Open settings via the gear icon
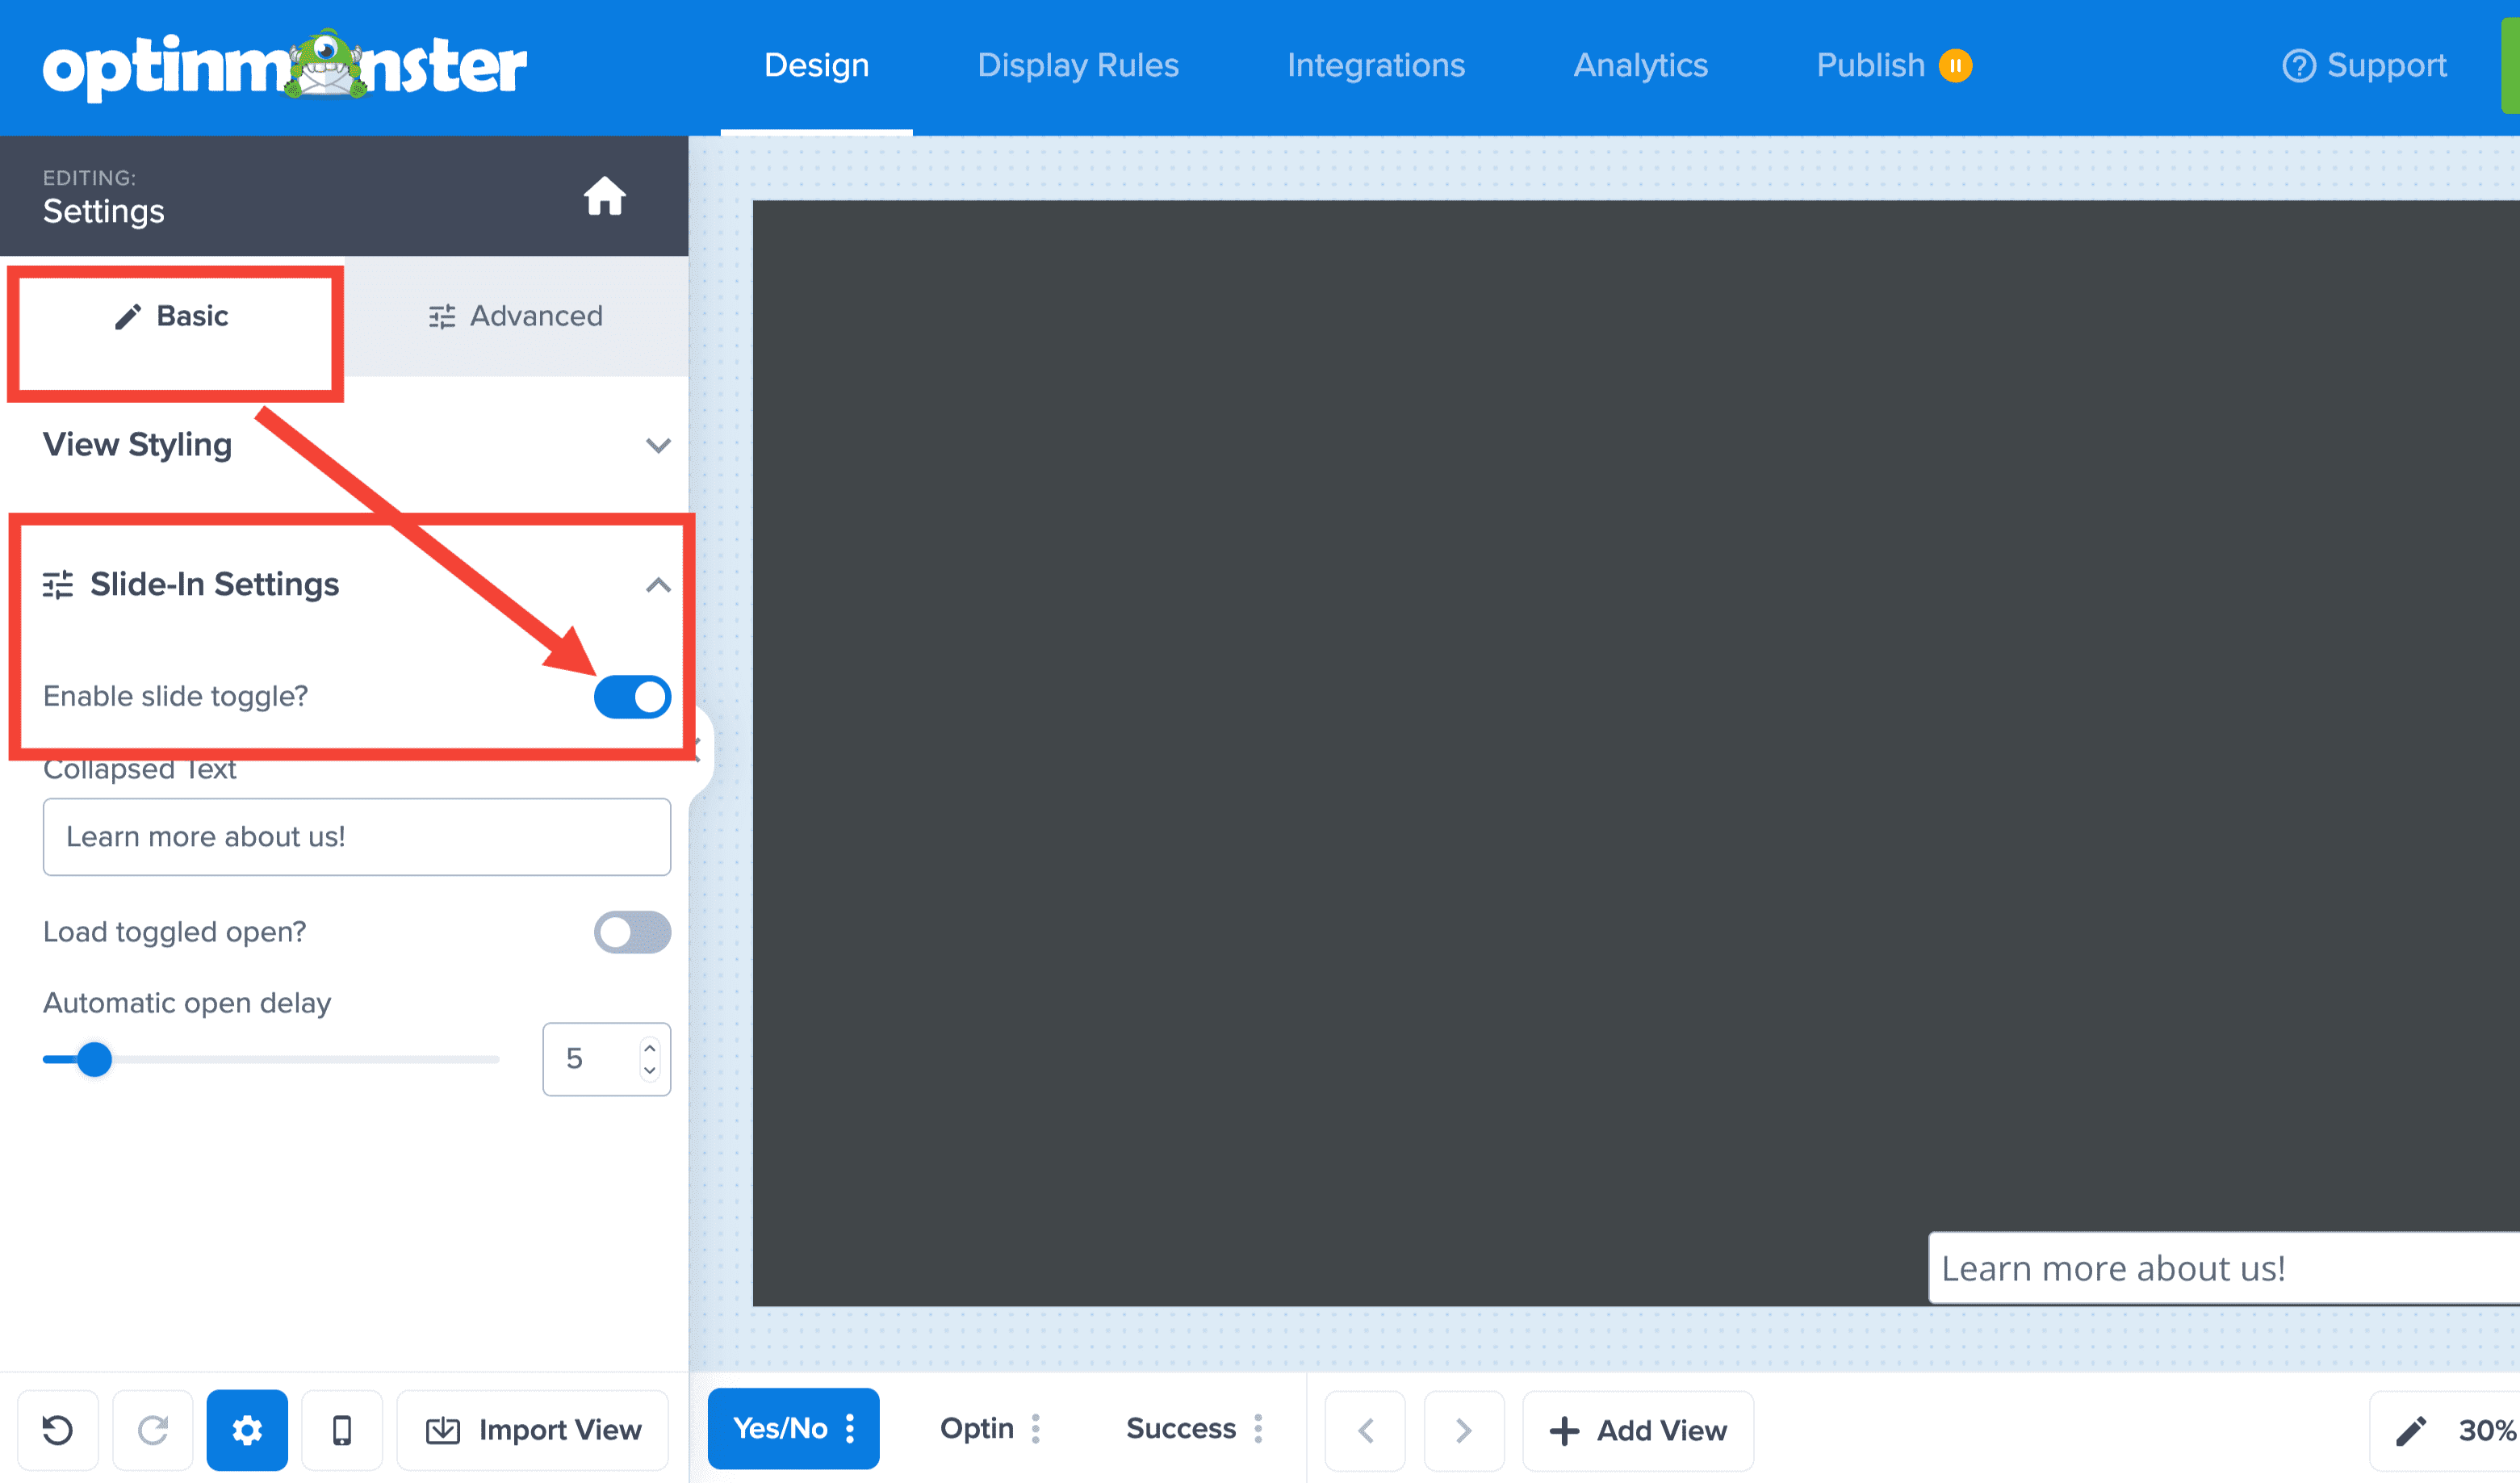2520x1483 pixels. tap(247, 1429)
